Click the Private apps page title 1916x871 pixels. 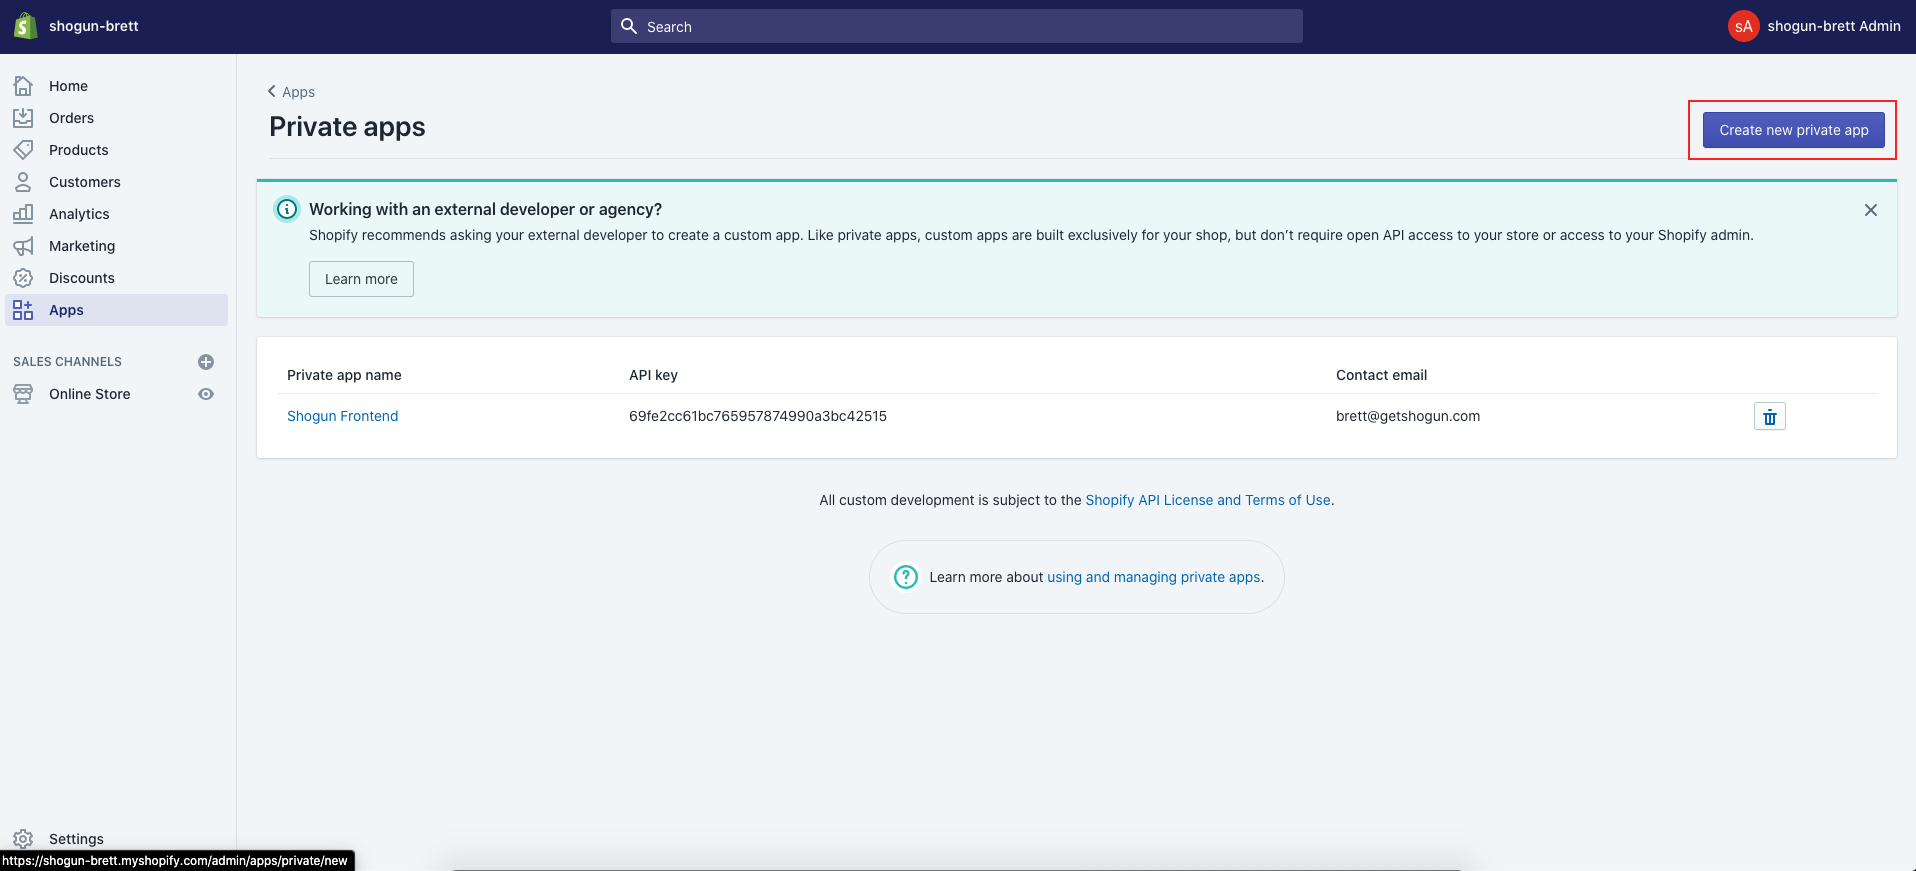point(347,127)
